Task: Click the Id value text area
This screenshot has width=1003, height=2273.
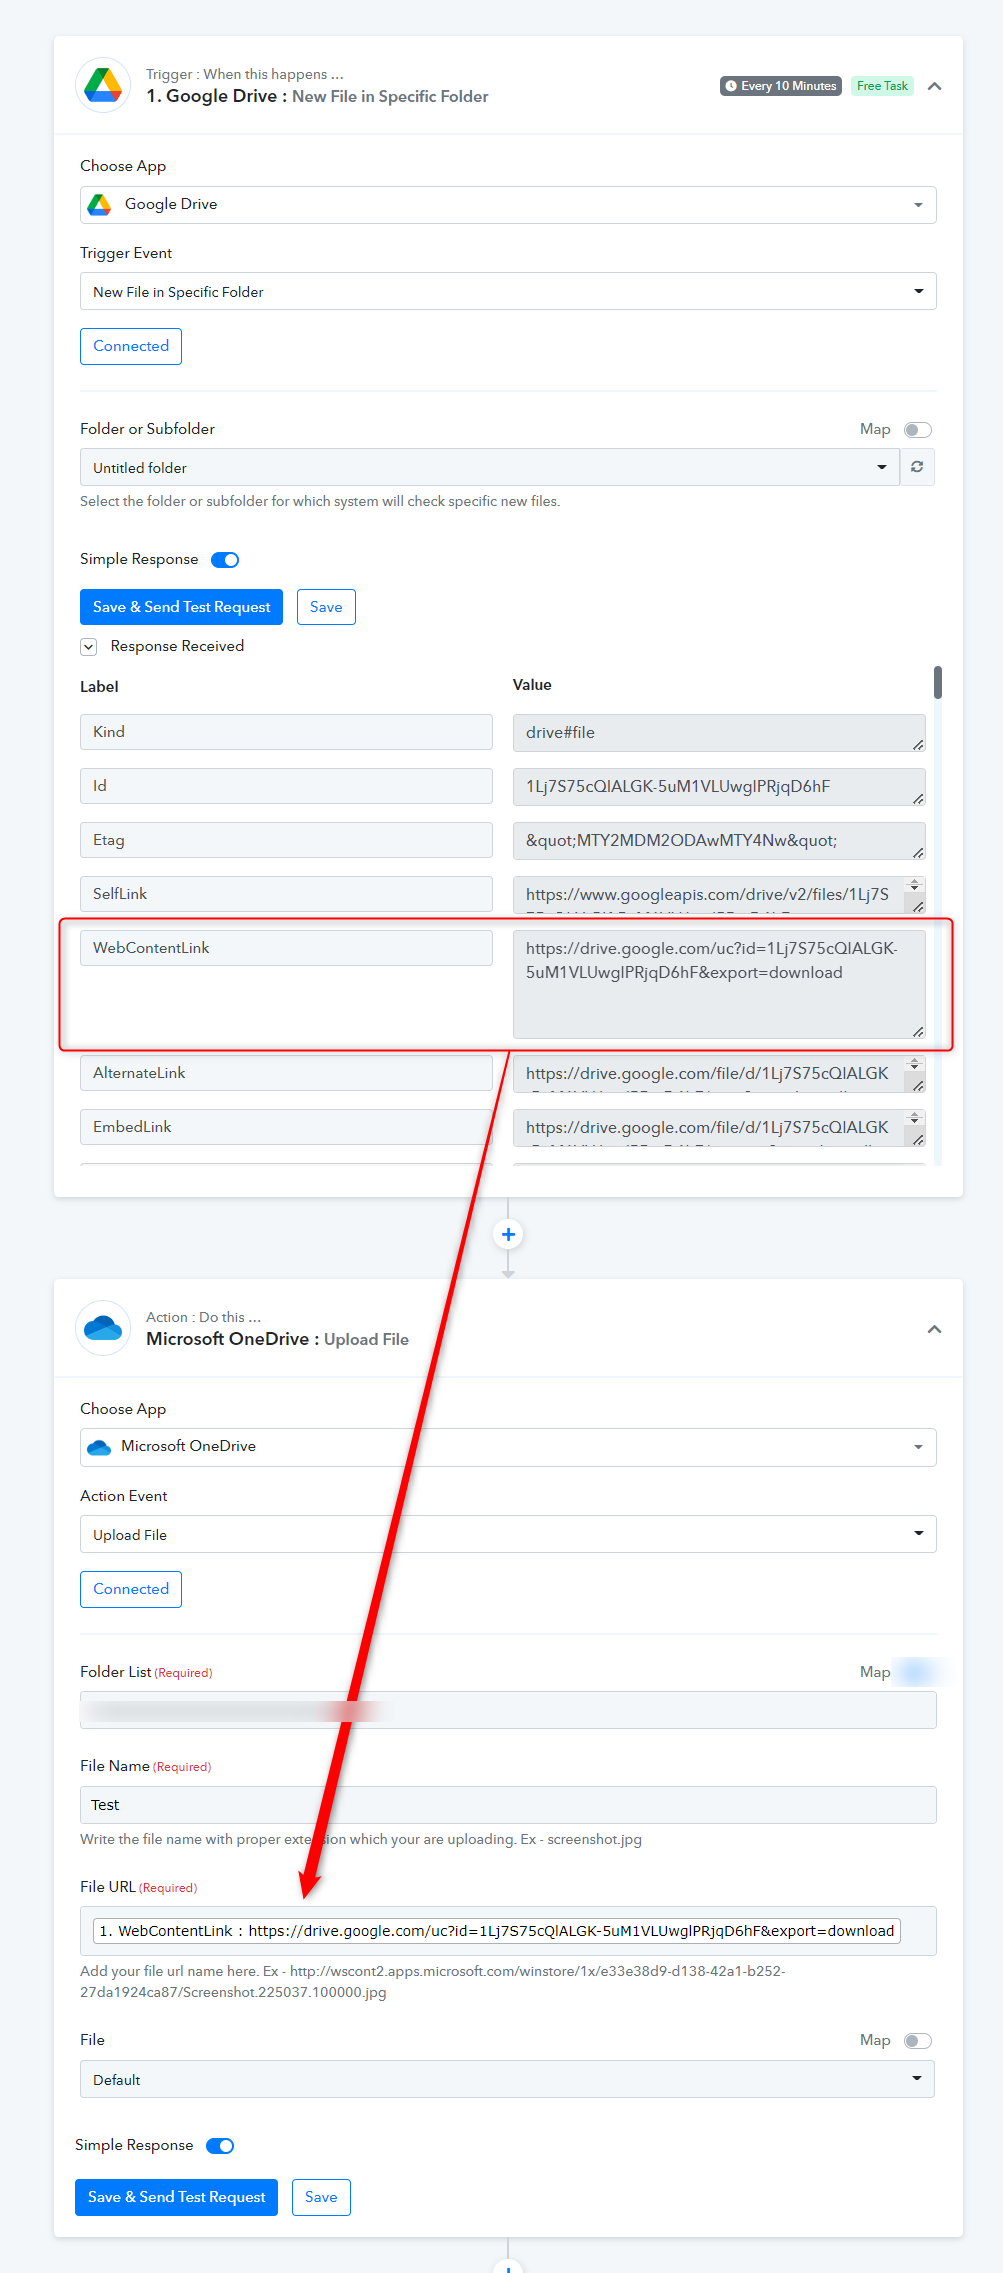Action: click(719, 787)
